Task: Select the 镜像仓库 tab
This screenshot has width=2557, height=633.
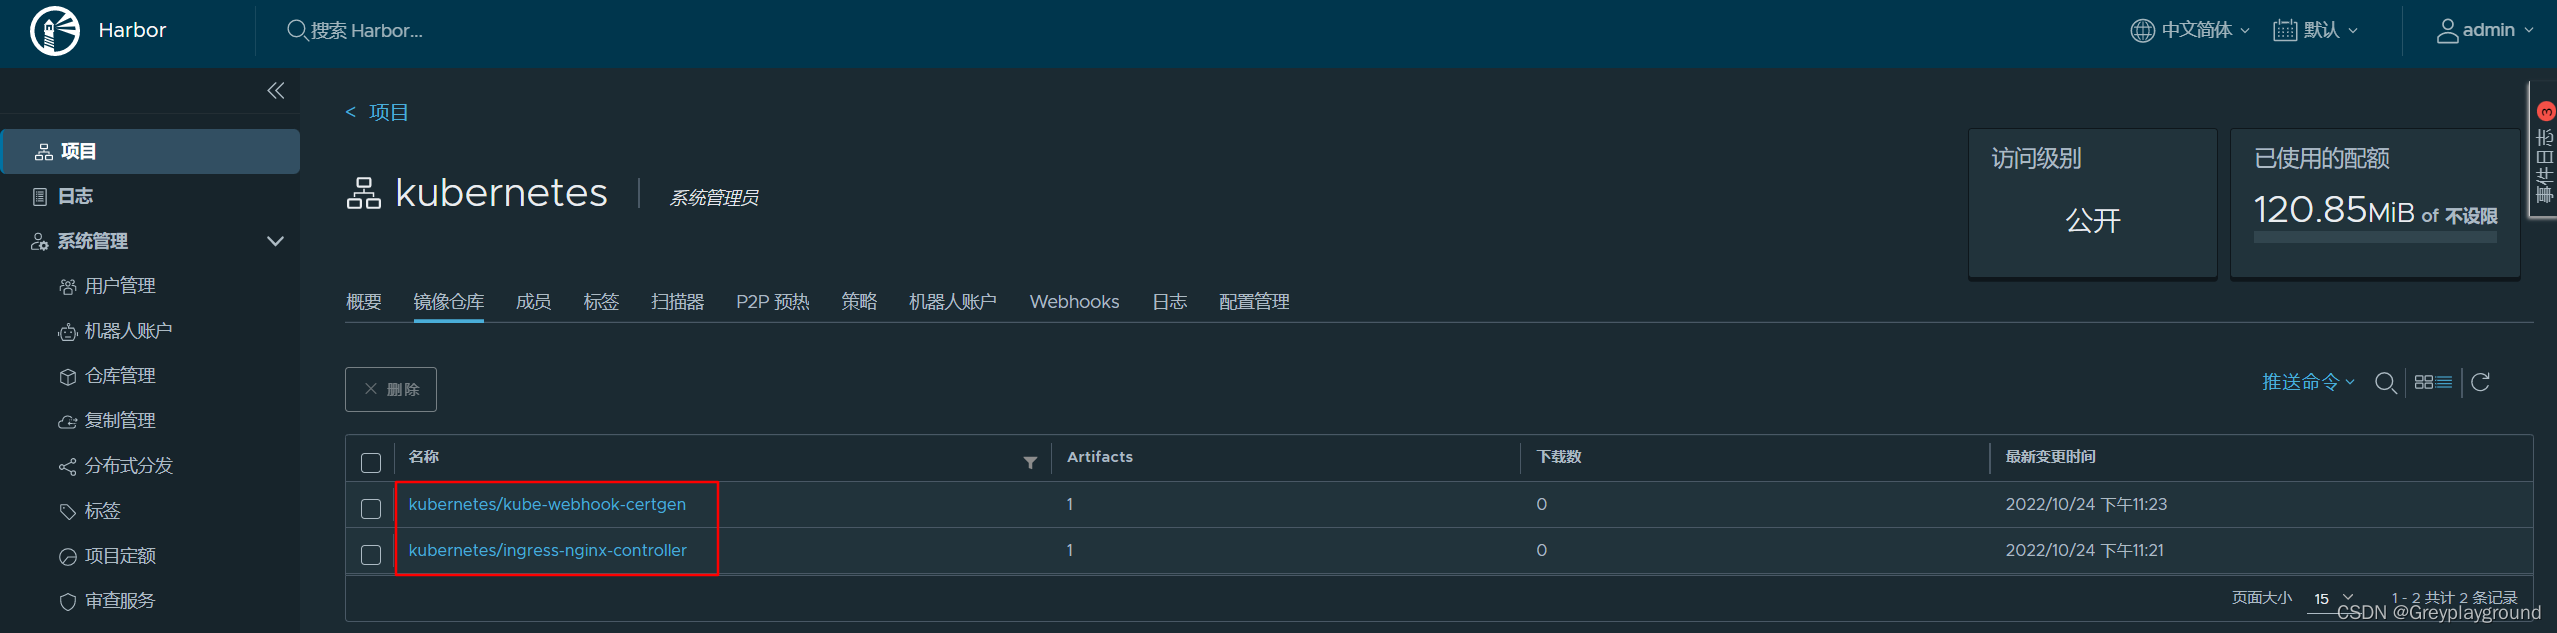Action: (x=449, y=302)
